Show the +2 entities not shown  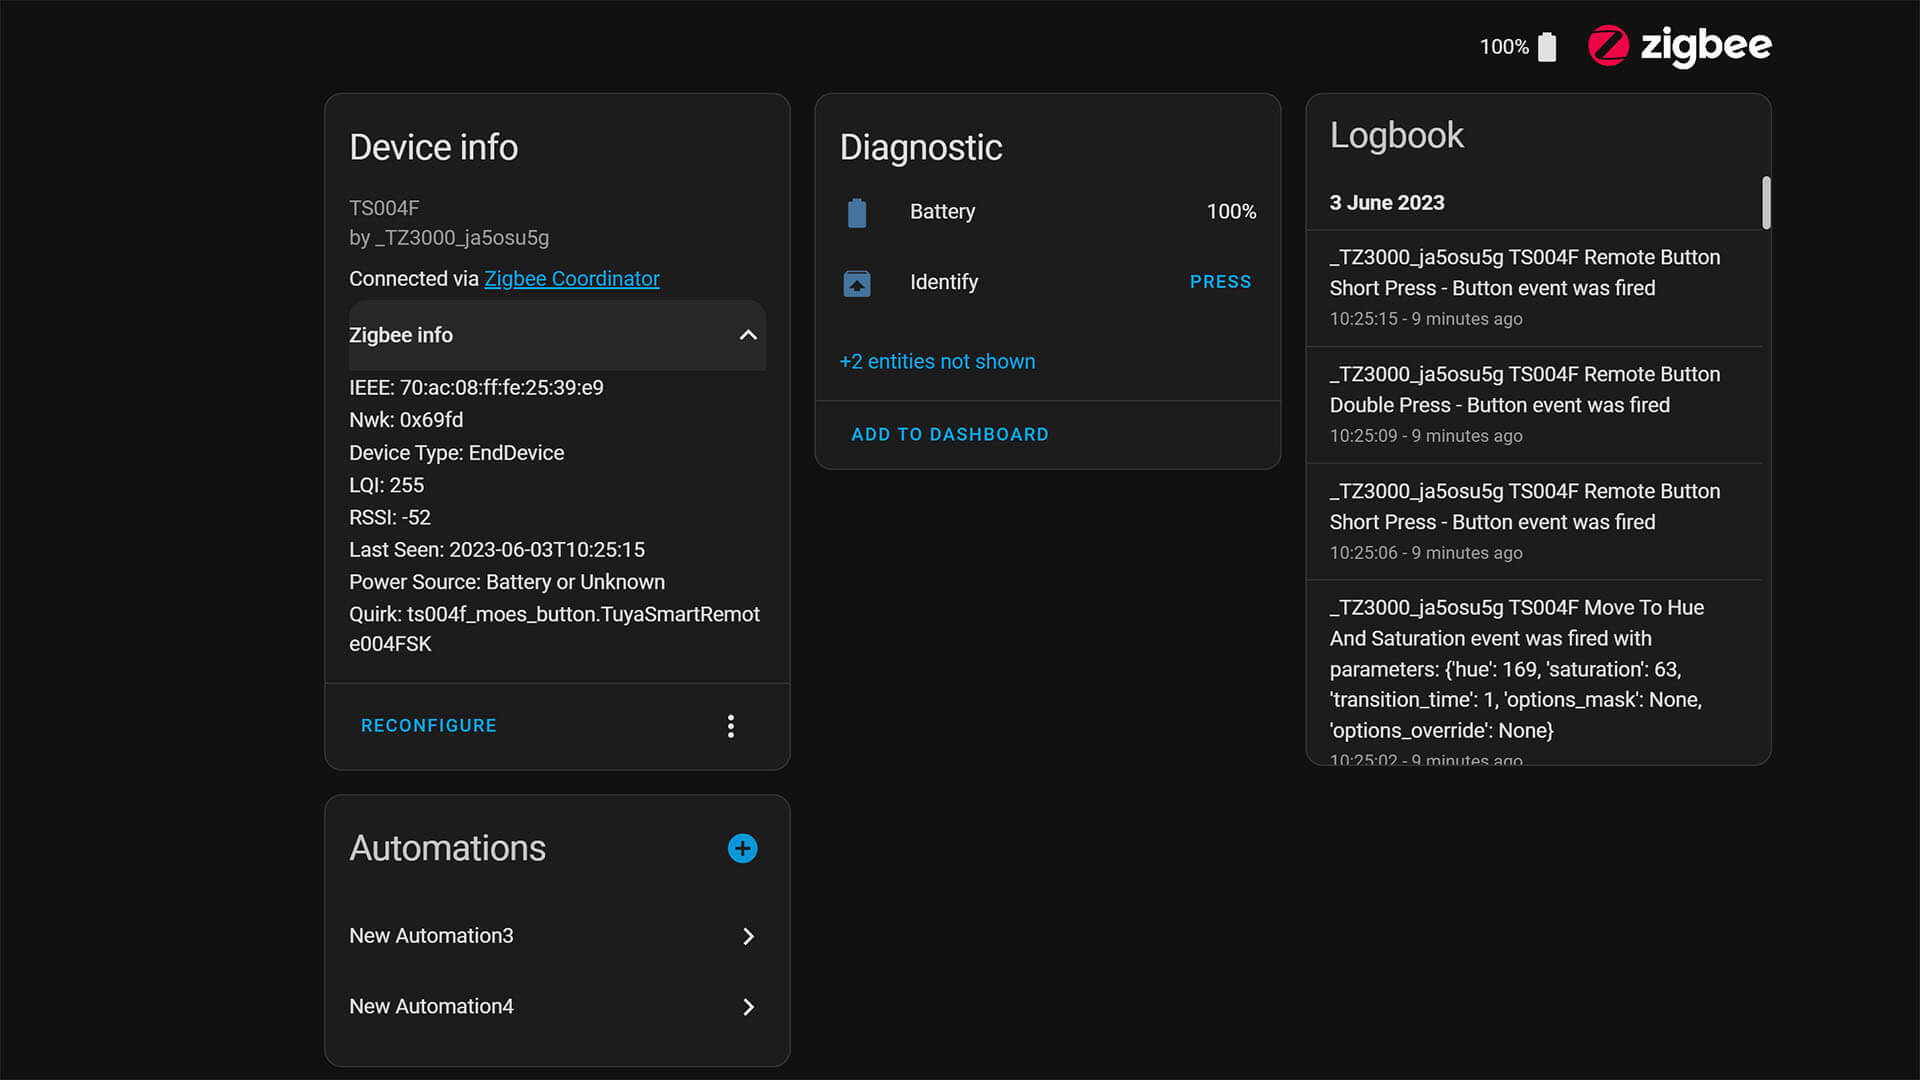937,361
